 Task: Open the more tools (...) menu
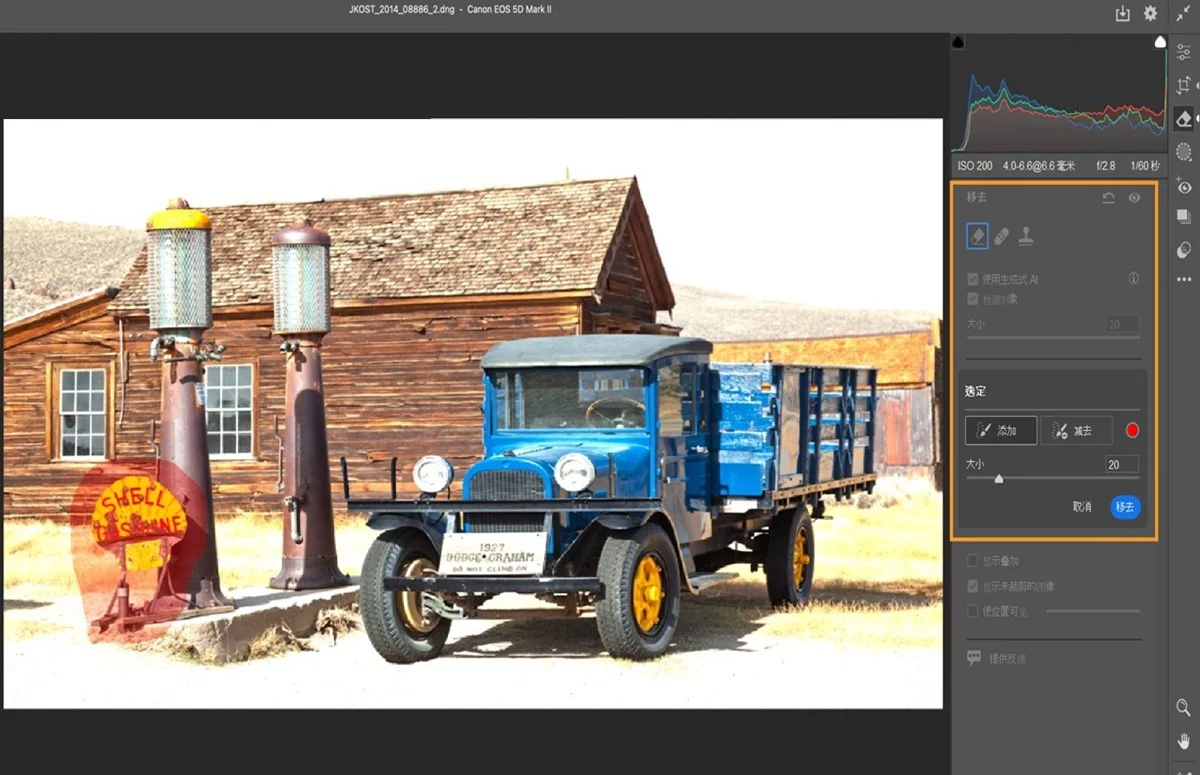click(1184, 280)
